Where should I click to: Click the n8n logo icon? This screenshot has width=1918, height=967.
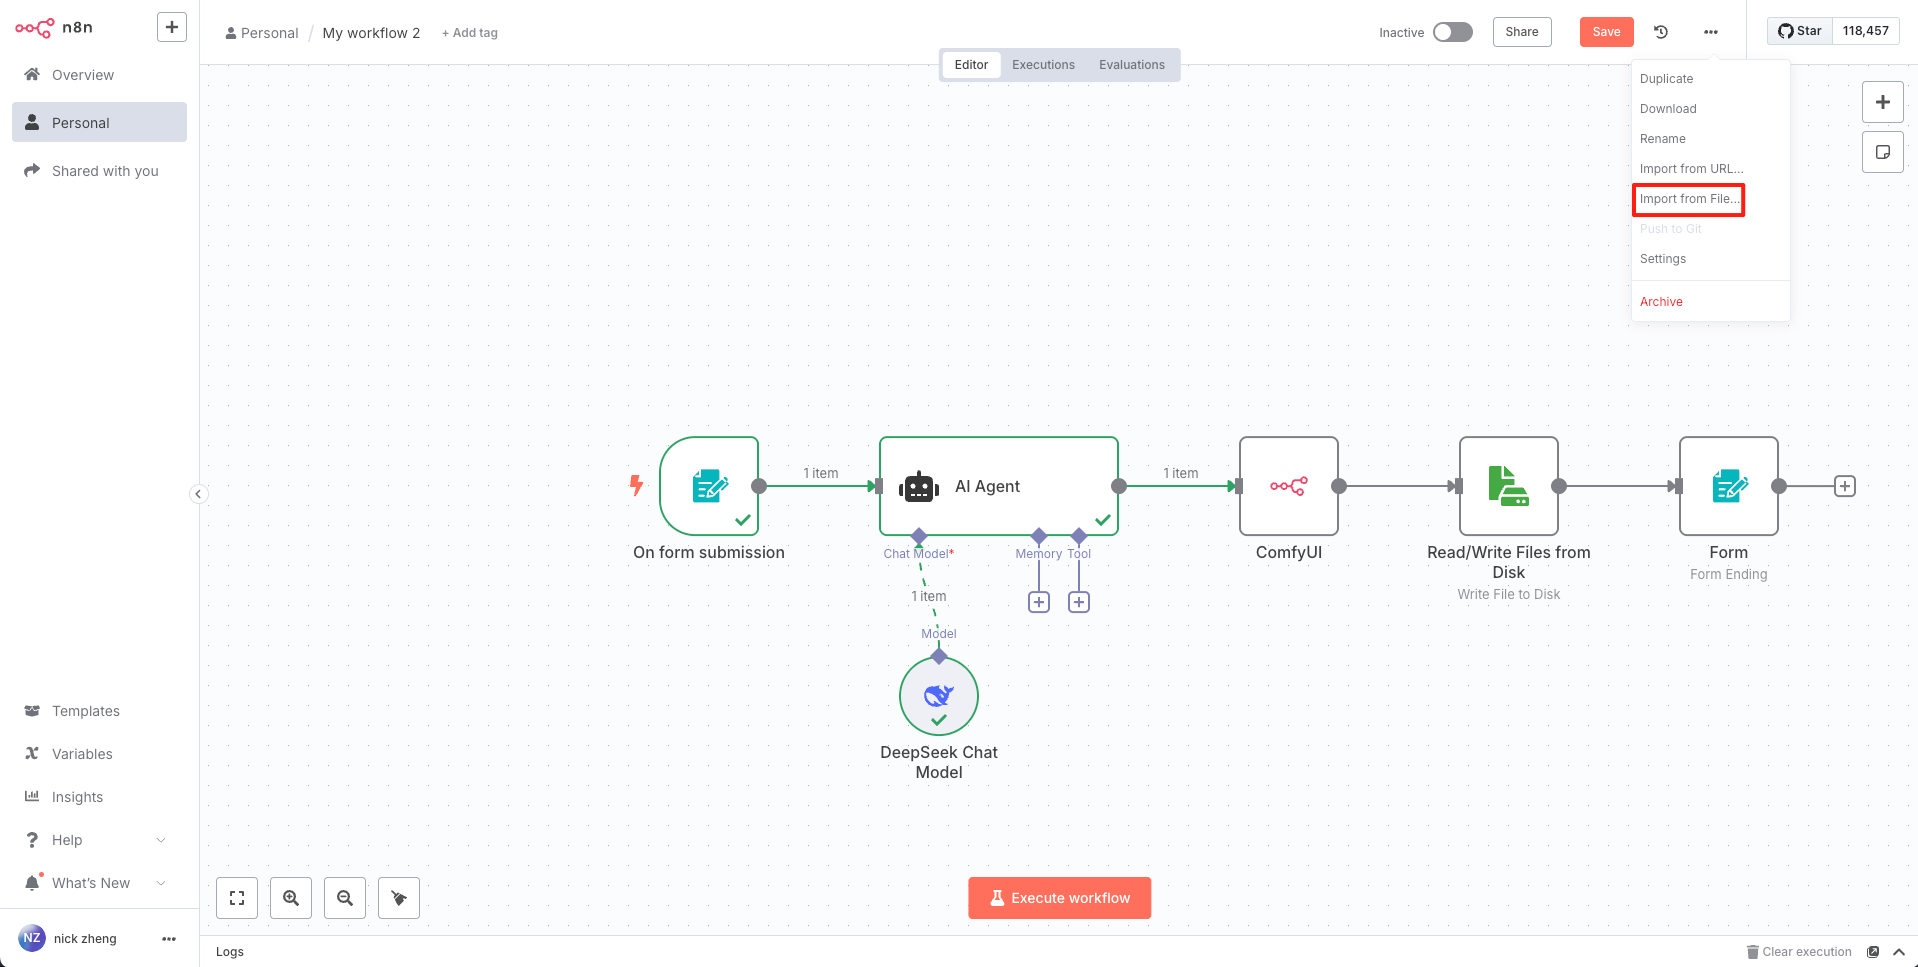click(x=34, y=28)
